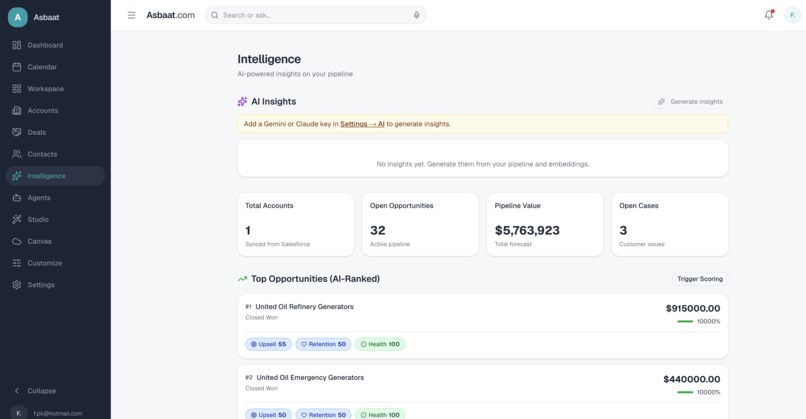This screenshot has height=419, width=806.
Task: Click green progress bar beside $915000.00
Action: 685,321
